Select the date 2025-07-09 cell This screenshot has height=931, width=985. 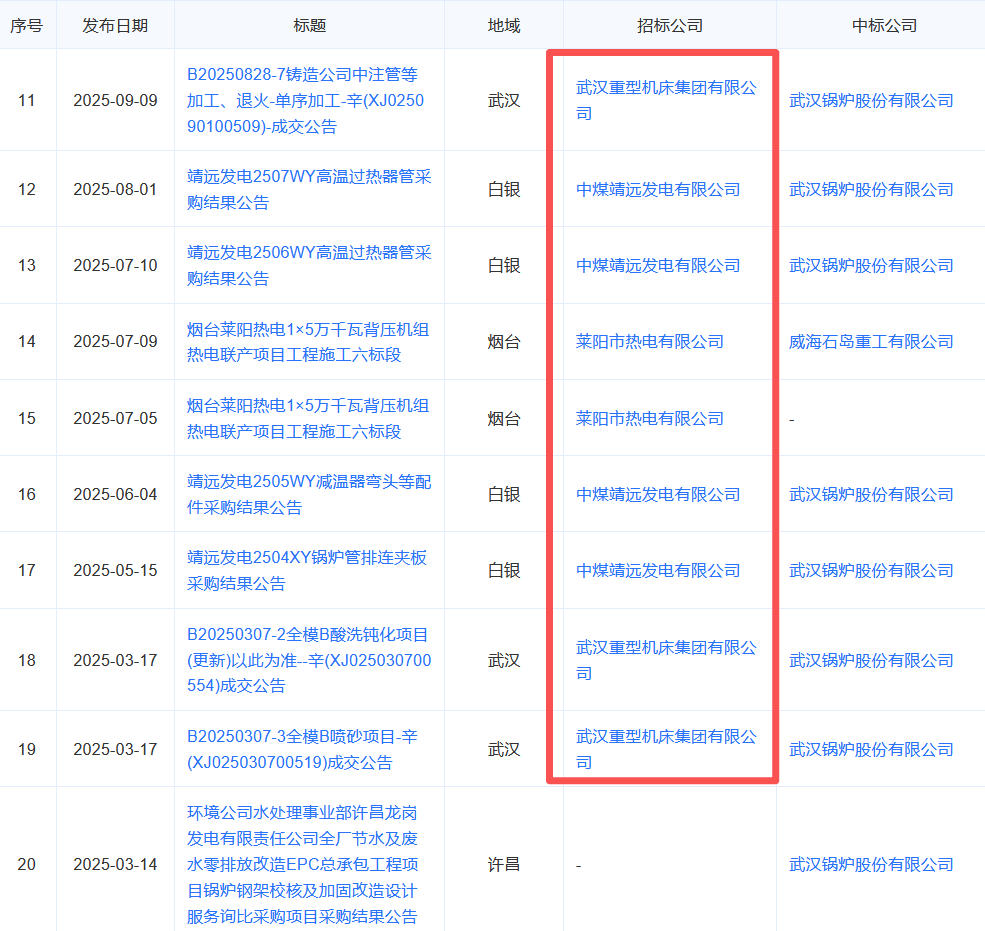115,342
